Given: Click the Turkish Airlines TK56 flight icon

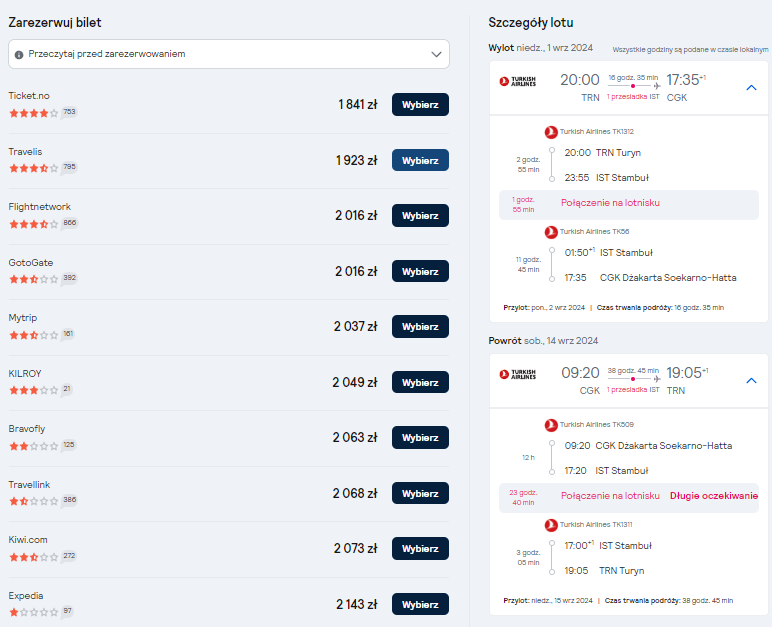Looking at the screenshot, I should click(551, 232).
